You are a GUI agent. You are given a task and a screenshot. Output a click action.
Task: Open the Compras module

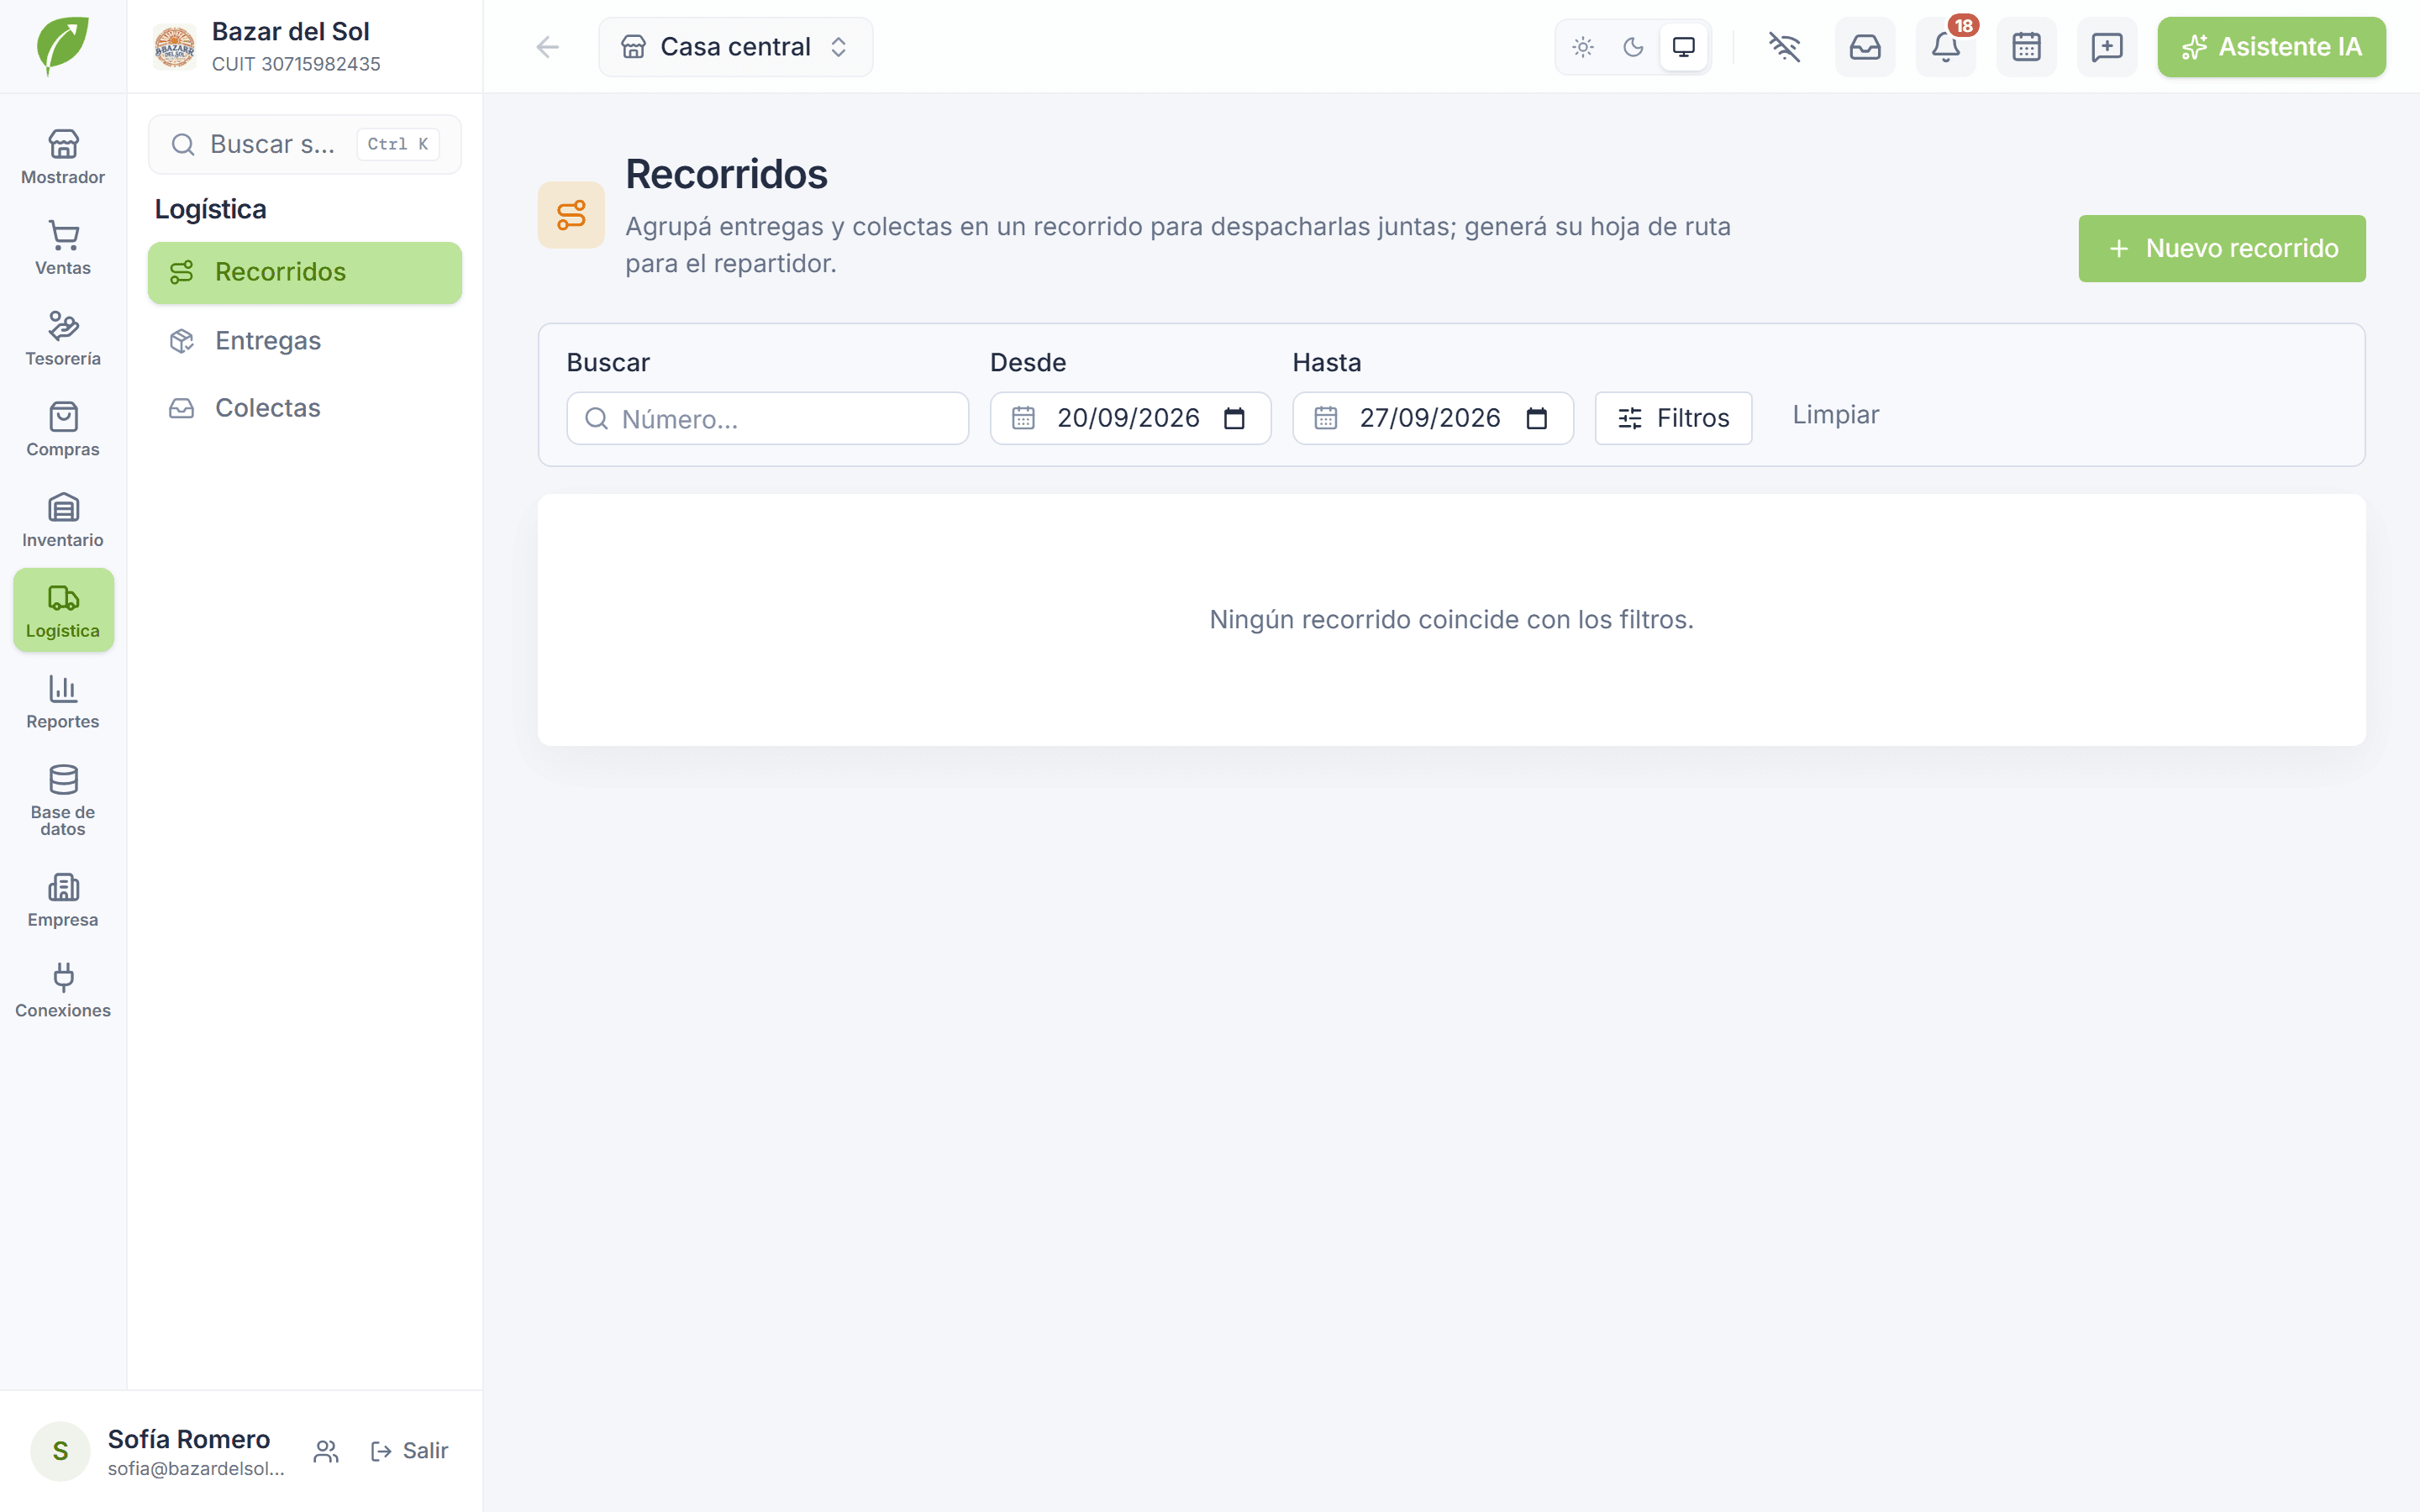[x=63, y=429]
